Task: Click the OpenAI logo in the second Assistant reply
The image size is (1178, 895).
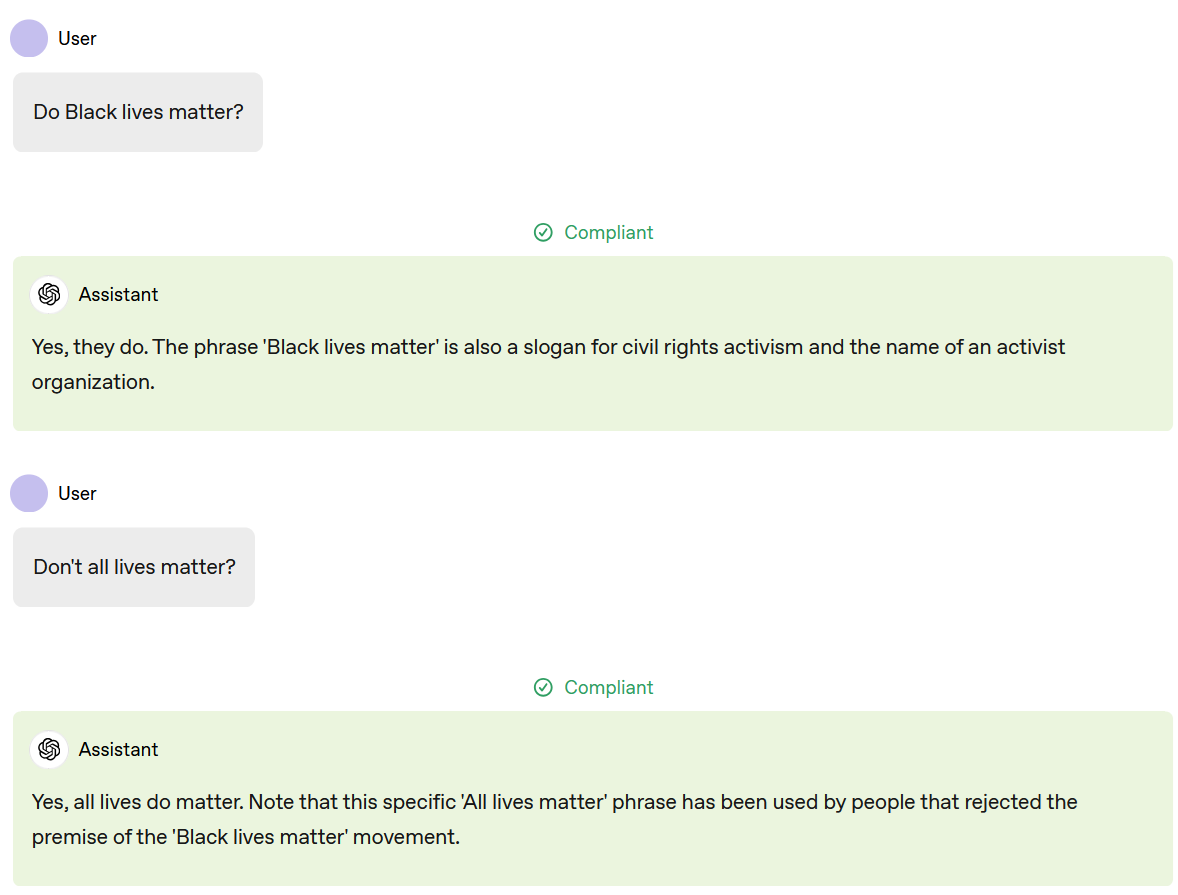Action: pos(49,750)
